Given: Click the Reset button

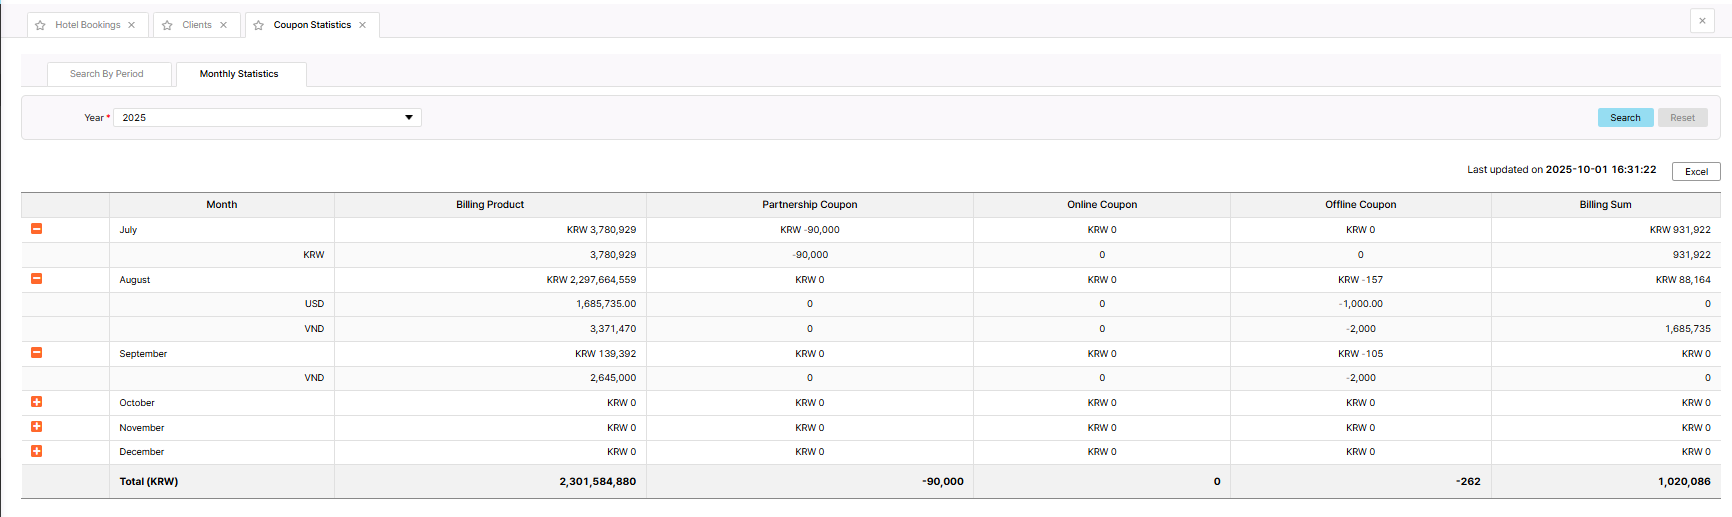Looking at the screenshot, I should pos(1682,118).
